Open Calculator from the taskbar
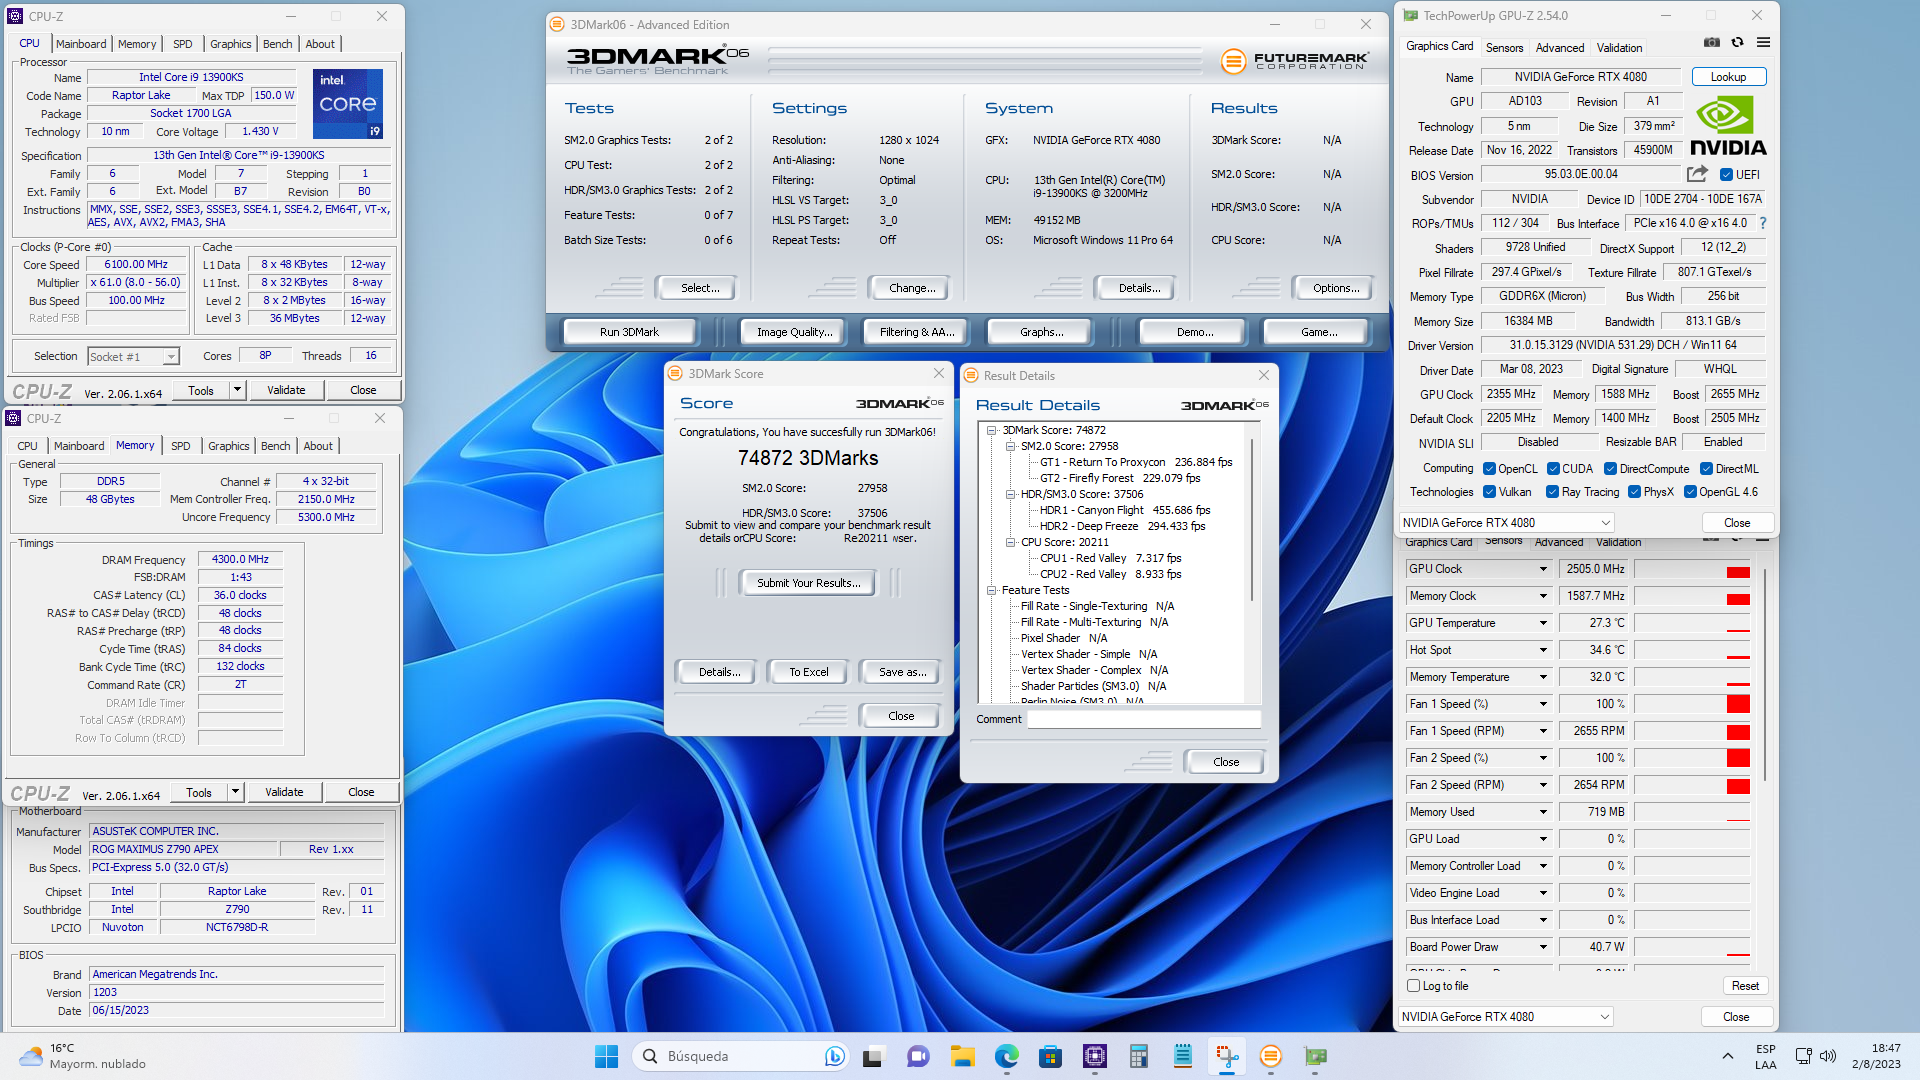 coord(1139,1056)
